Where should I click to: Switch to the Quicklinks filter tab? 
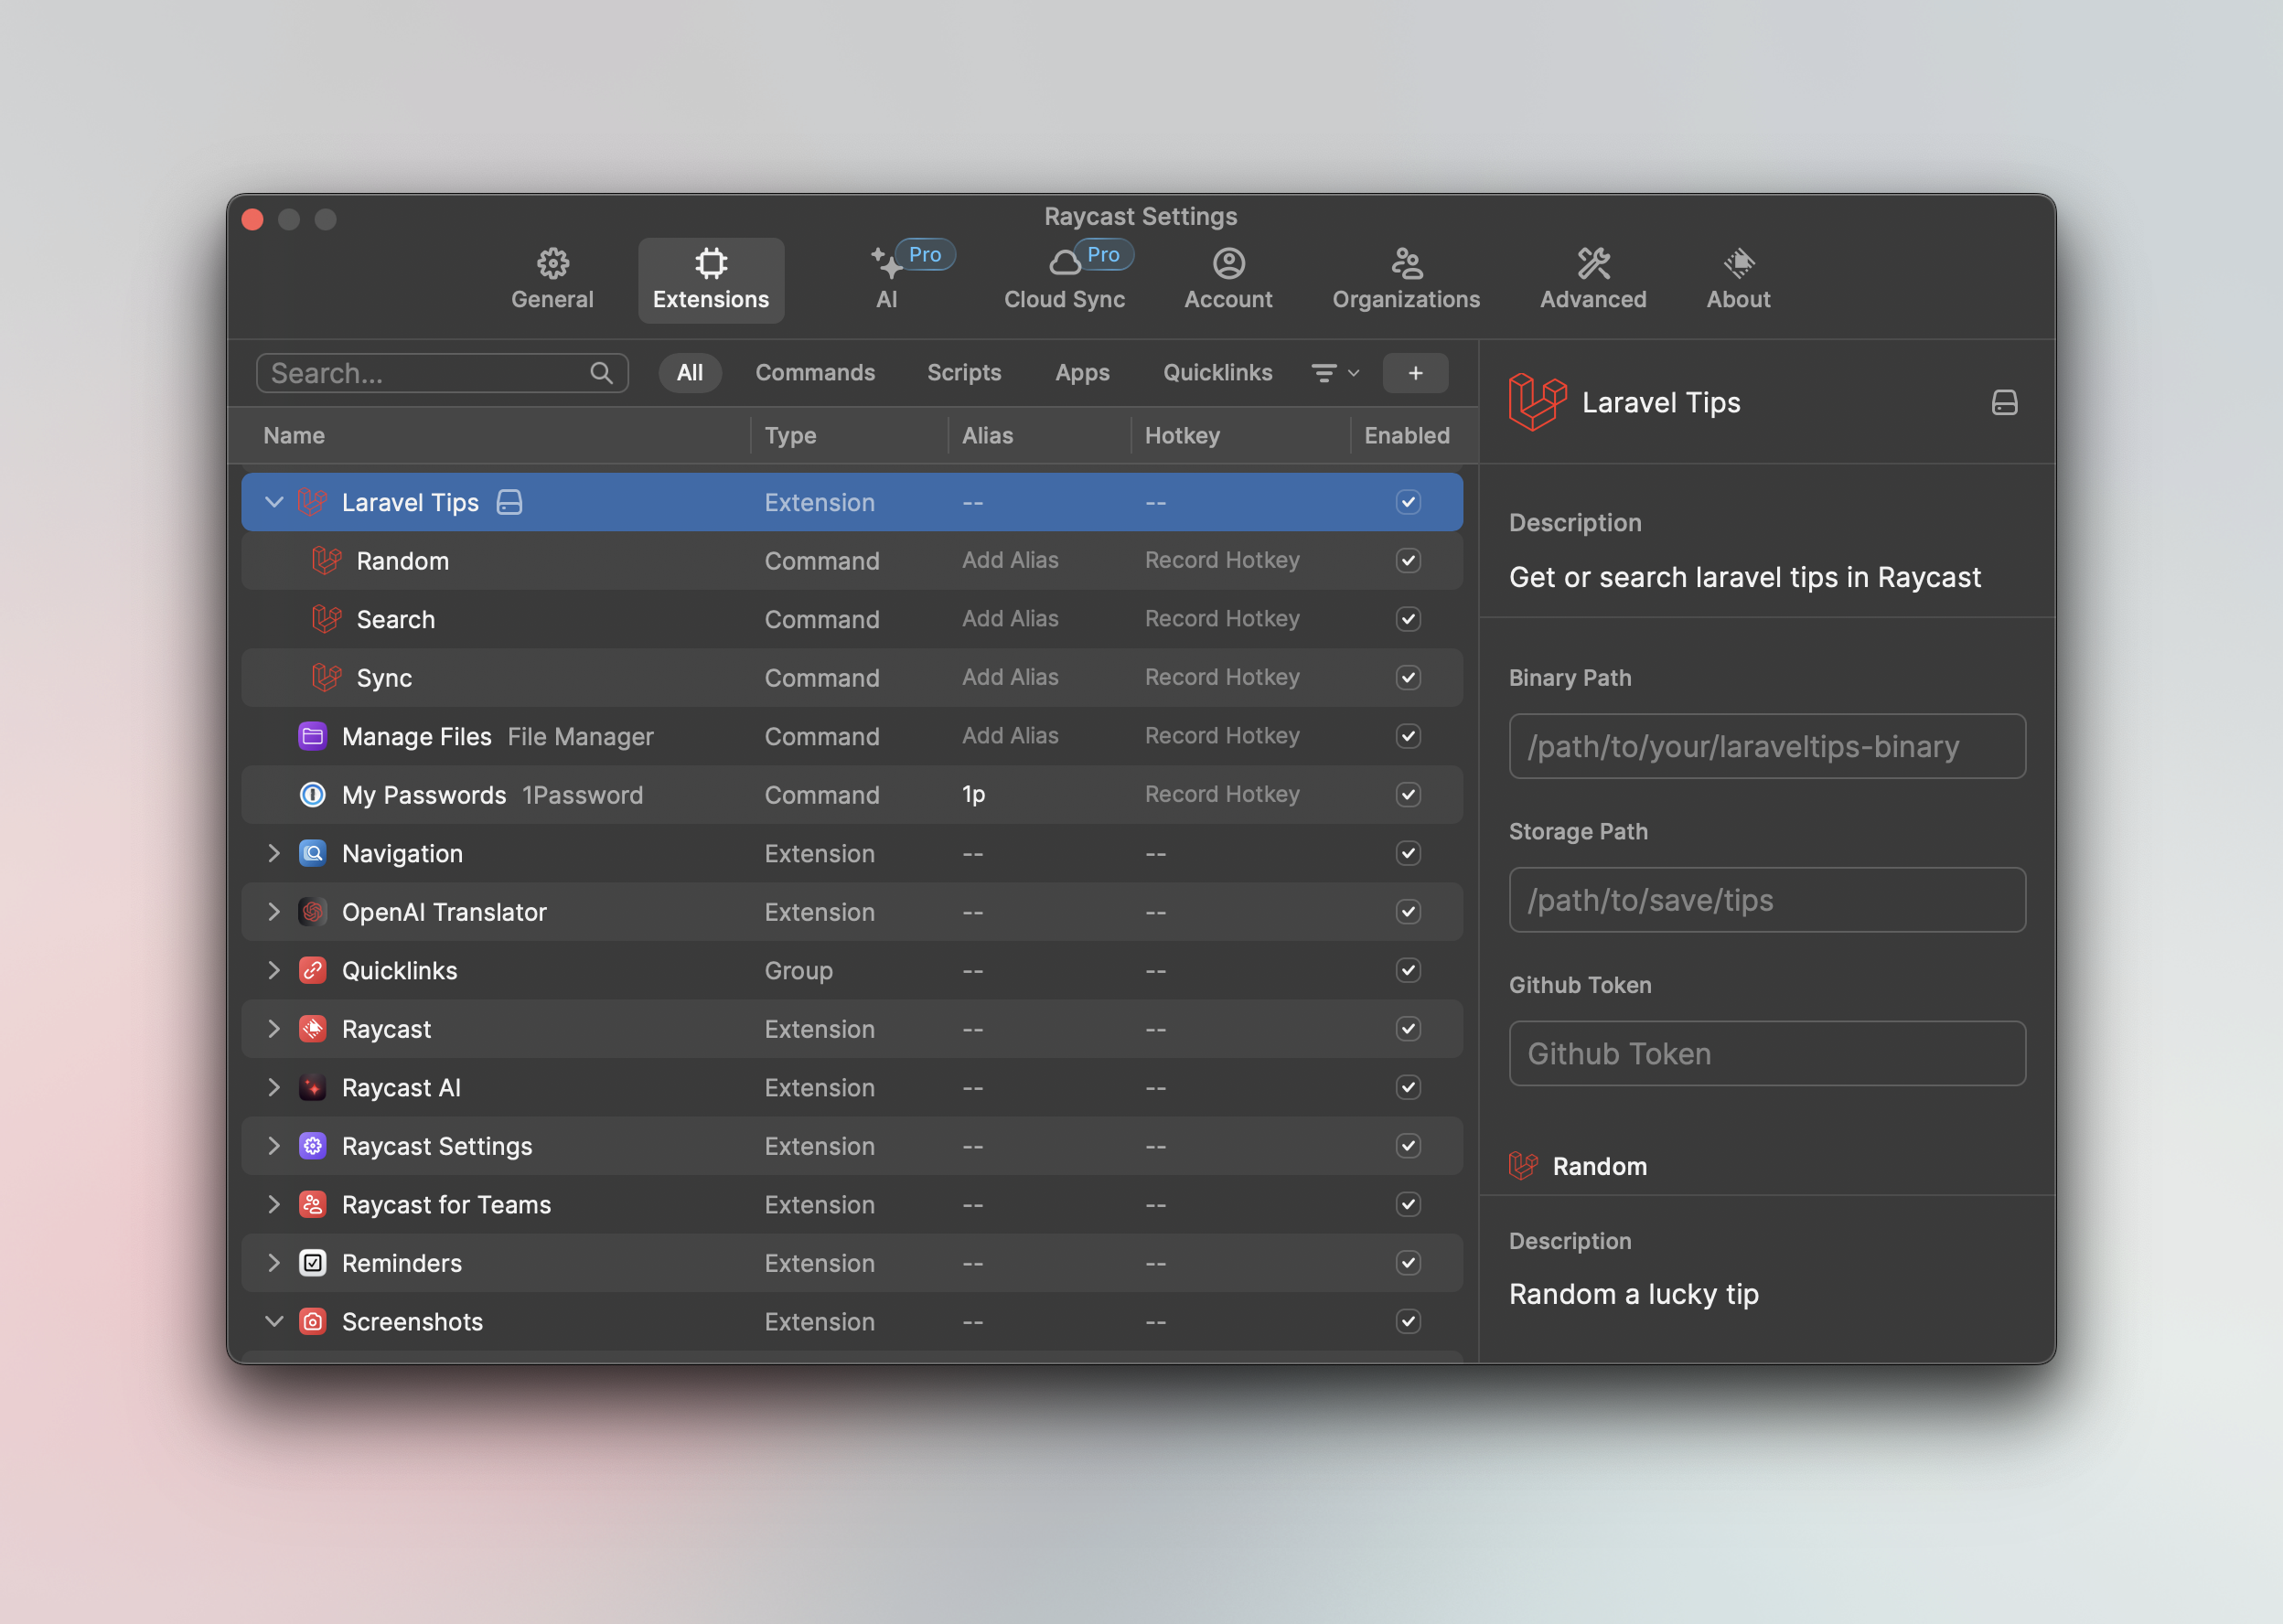pos(1217,373)
